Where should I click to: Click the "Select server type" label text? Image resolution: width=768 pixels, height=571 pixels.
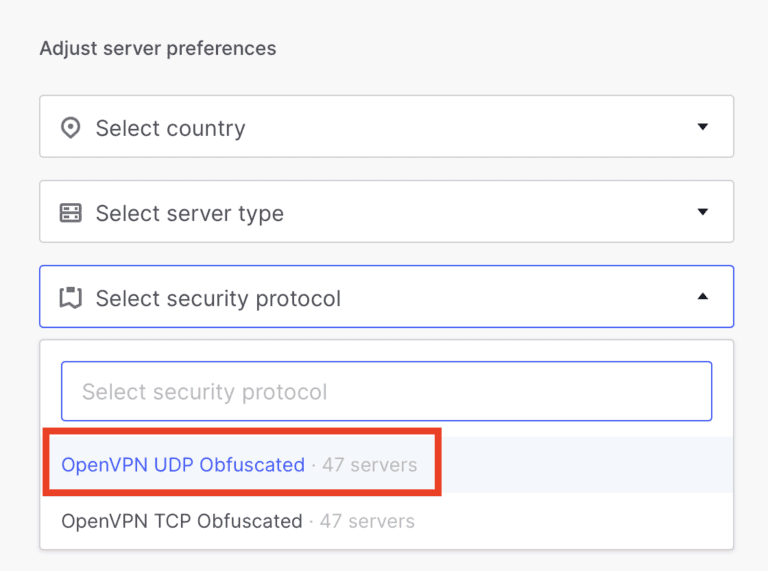click(189, 213)
